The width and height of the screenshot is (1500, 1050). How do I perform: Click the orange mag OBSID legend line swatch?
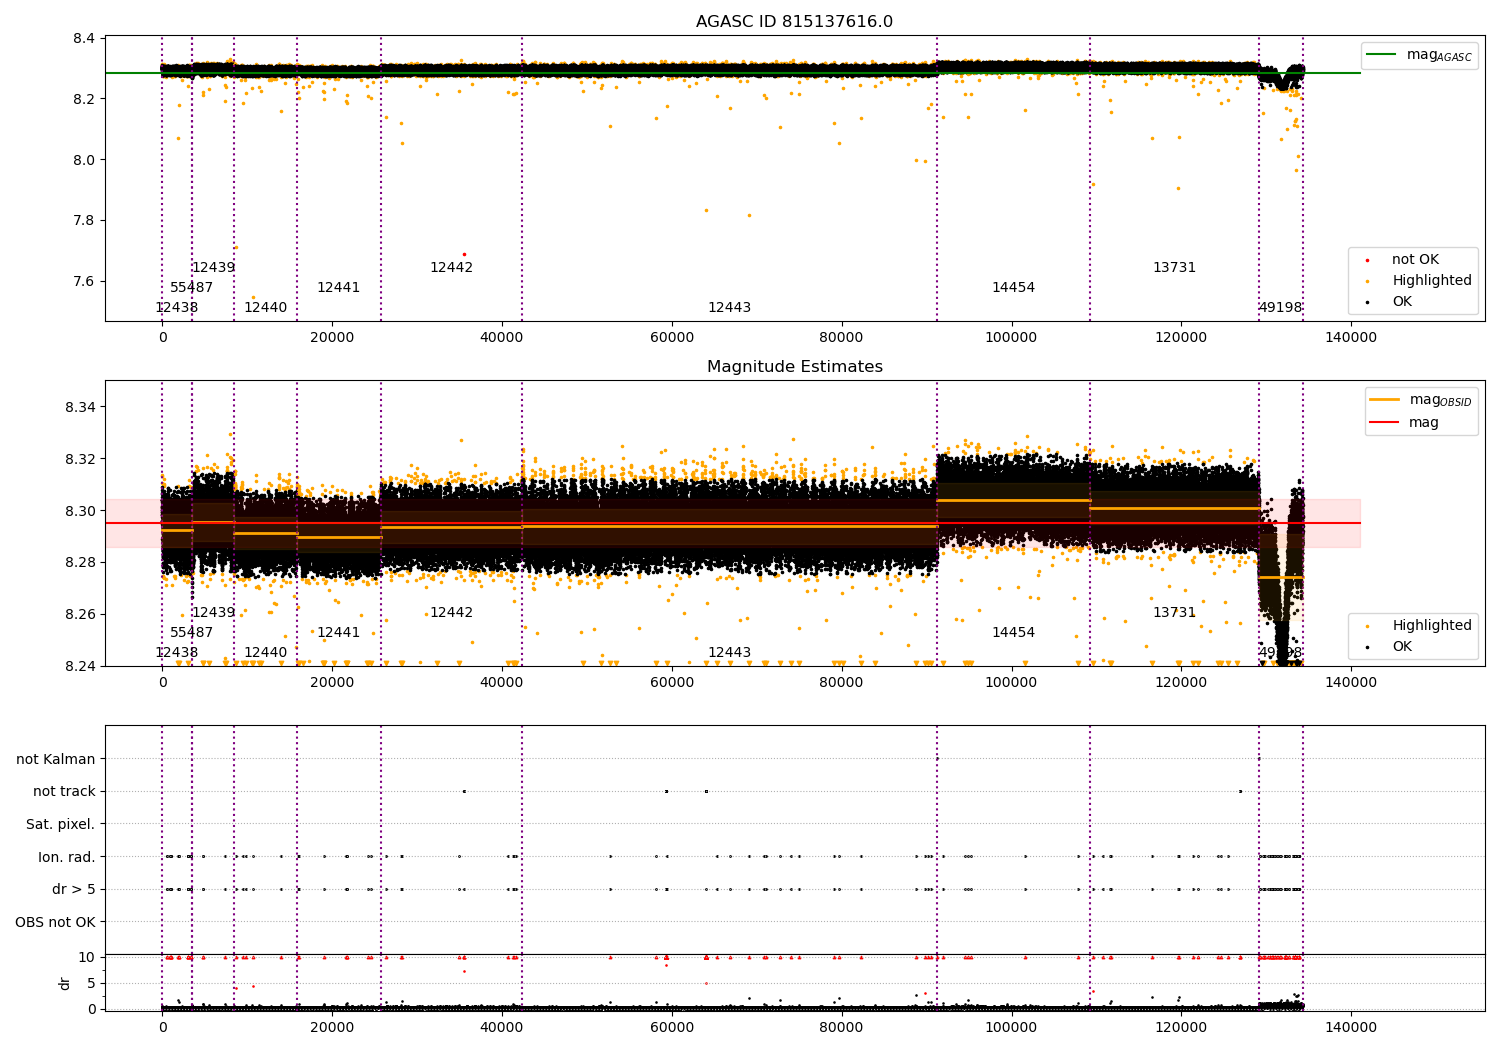point(1385,400)
